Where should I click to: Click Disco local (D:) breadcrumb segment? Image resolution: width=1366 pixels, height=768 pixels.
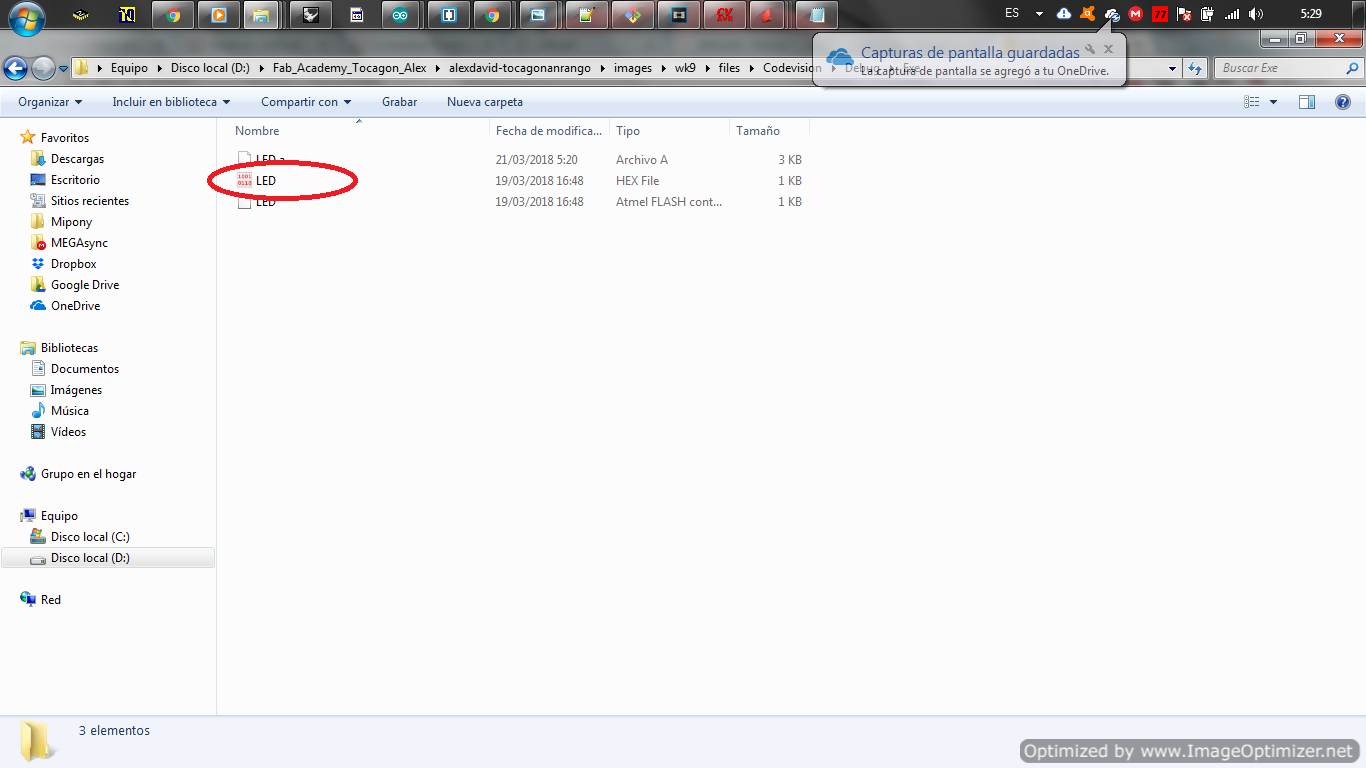(x=210, y=68)
